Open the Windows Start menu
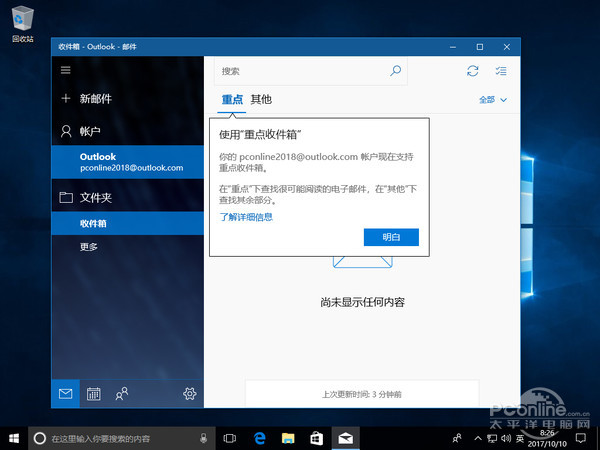 [x=14, y=439]
